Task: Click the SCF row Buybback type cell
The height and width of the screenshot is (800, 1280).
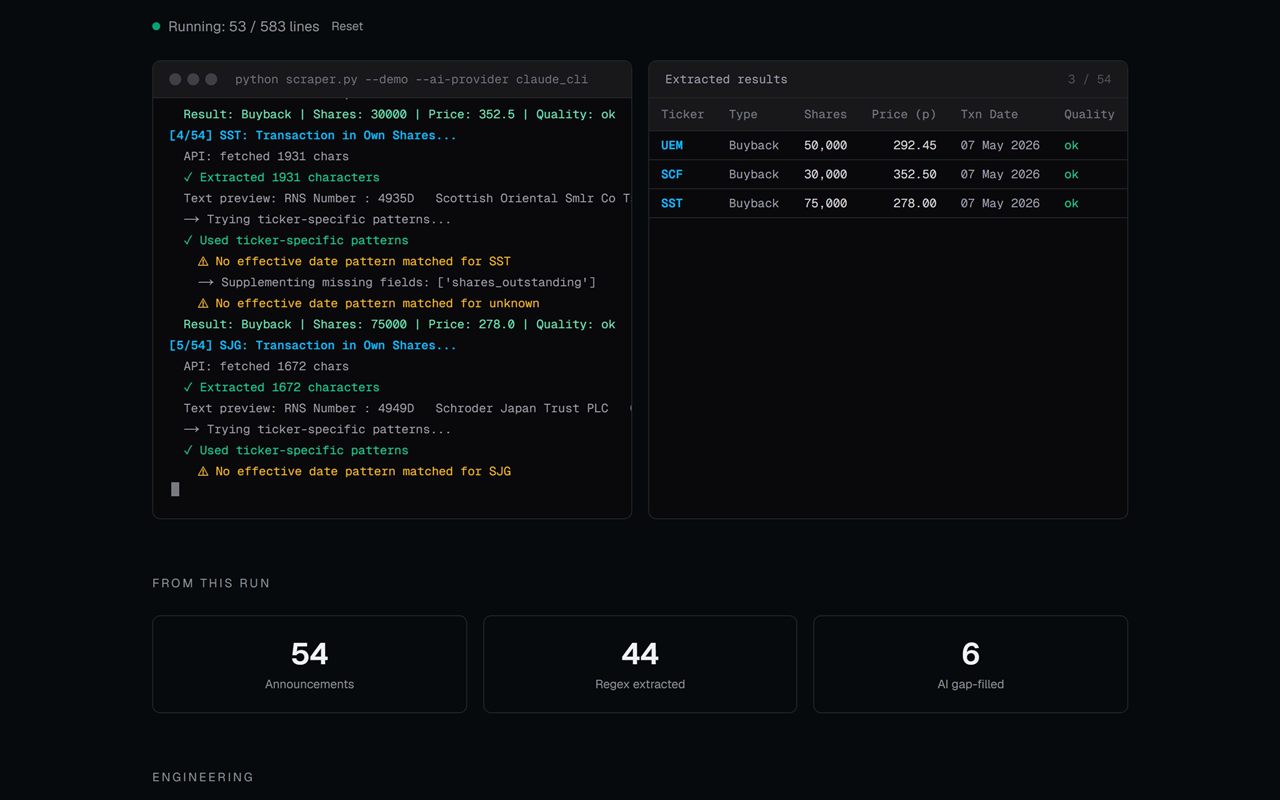Action: tap(754, 174)
